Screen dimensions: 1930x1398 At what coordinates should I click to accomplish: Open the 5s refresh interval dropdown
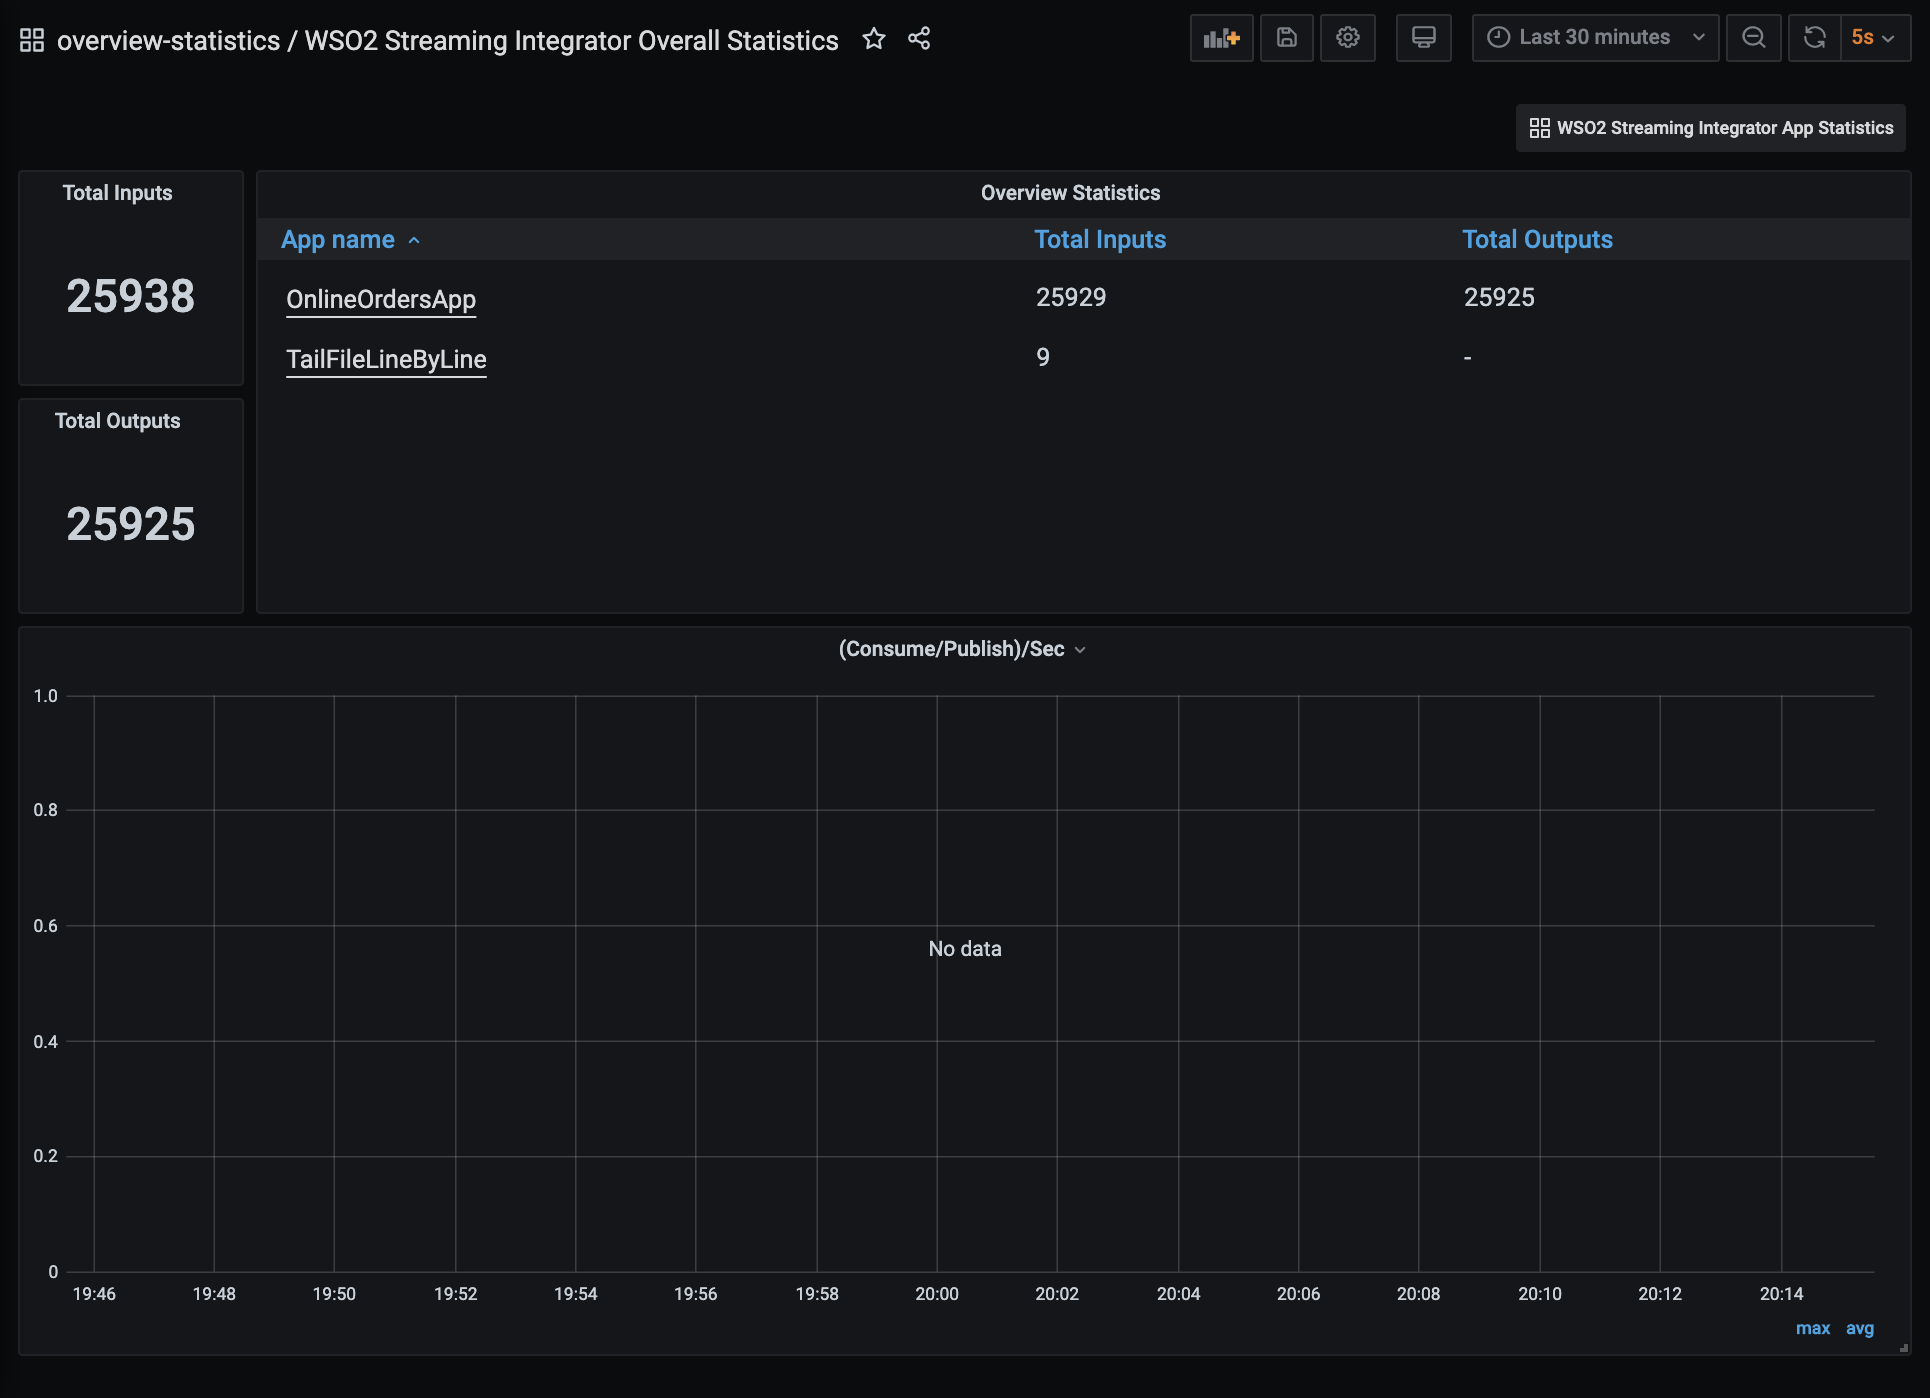(x=1874, y=38)
